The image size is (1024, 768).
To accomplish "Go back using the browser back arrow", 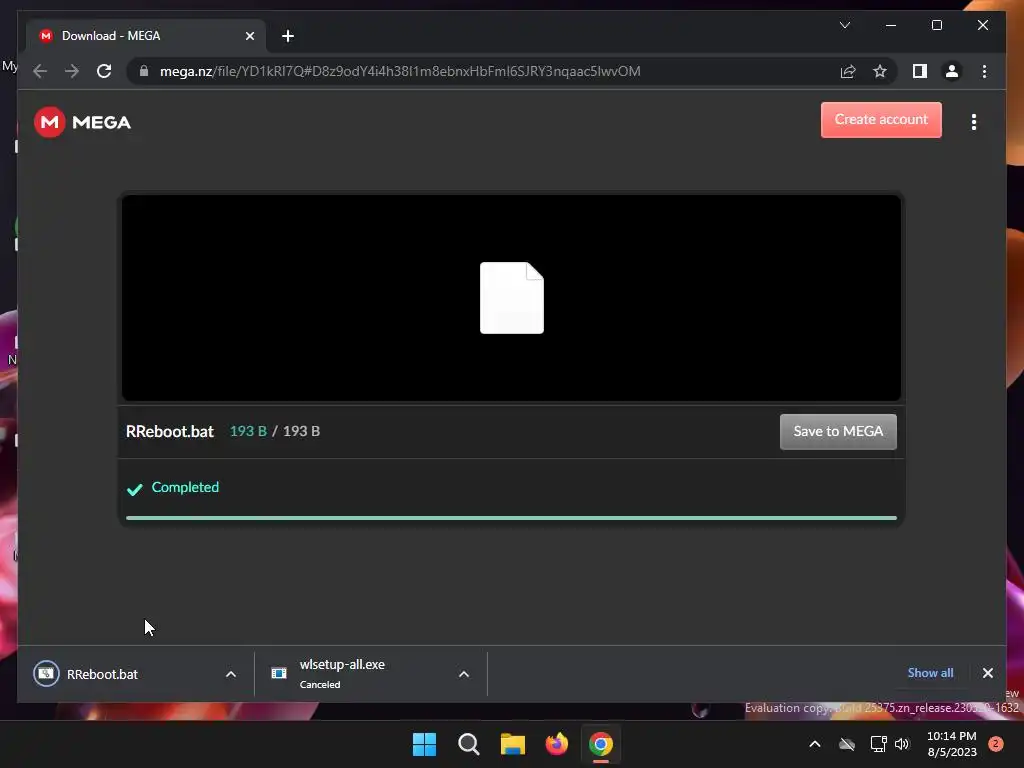I will click(x=40, y=71).
